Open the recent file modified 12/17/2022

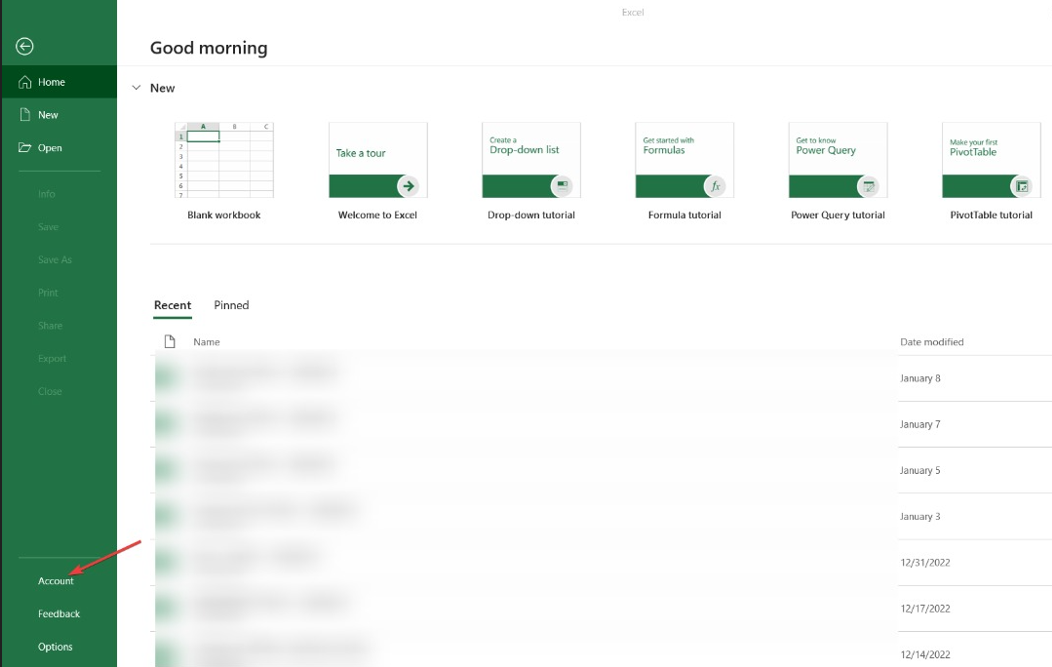601,609
